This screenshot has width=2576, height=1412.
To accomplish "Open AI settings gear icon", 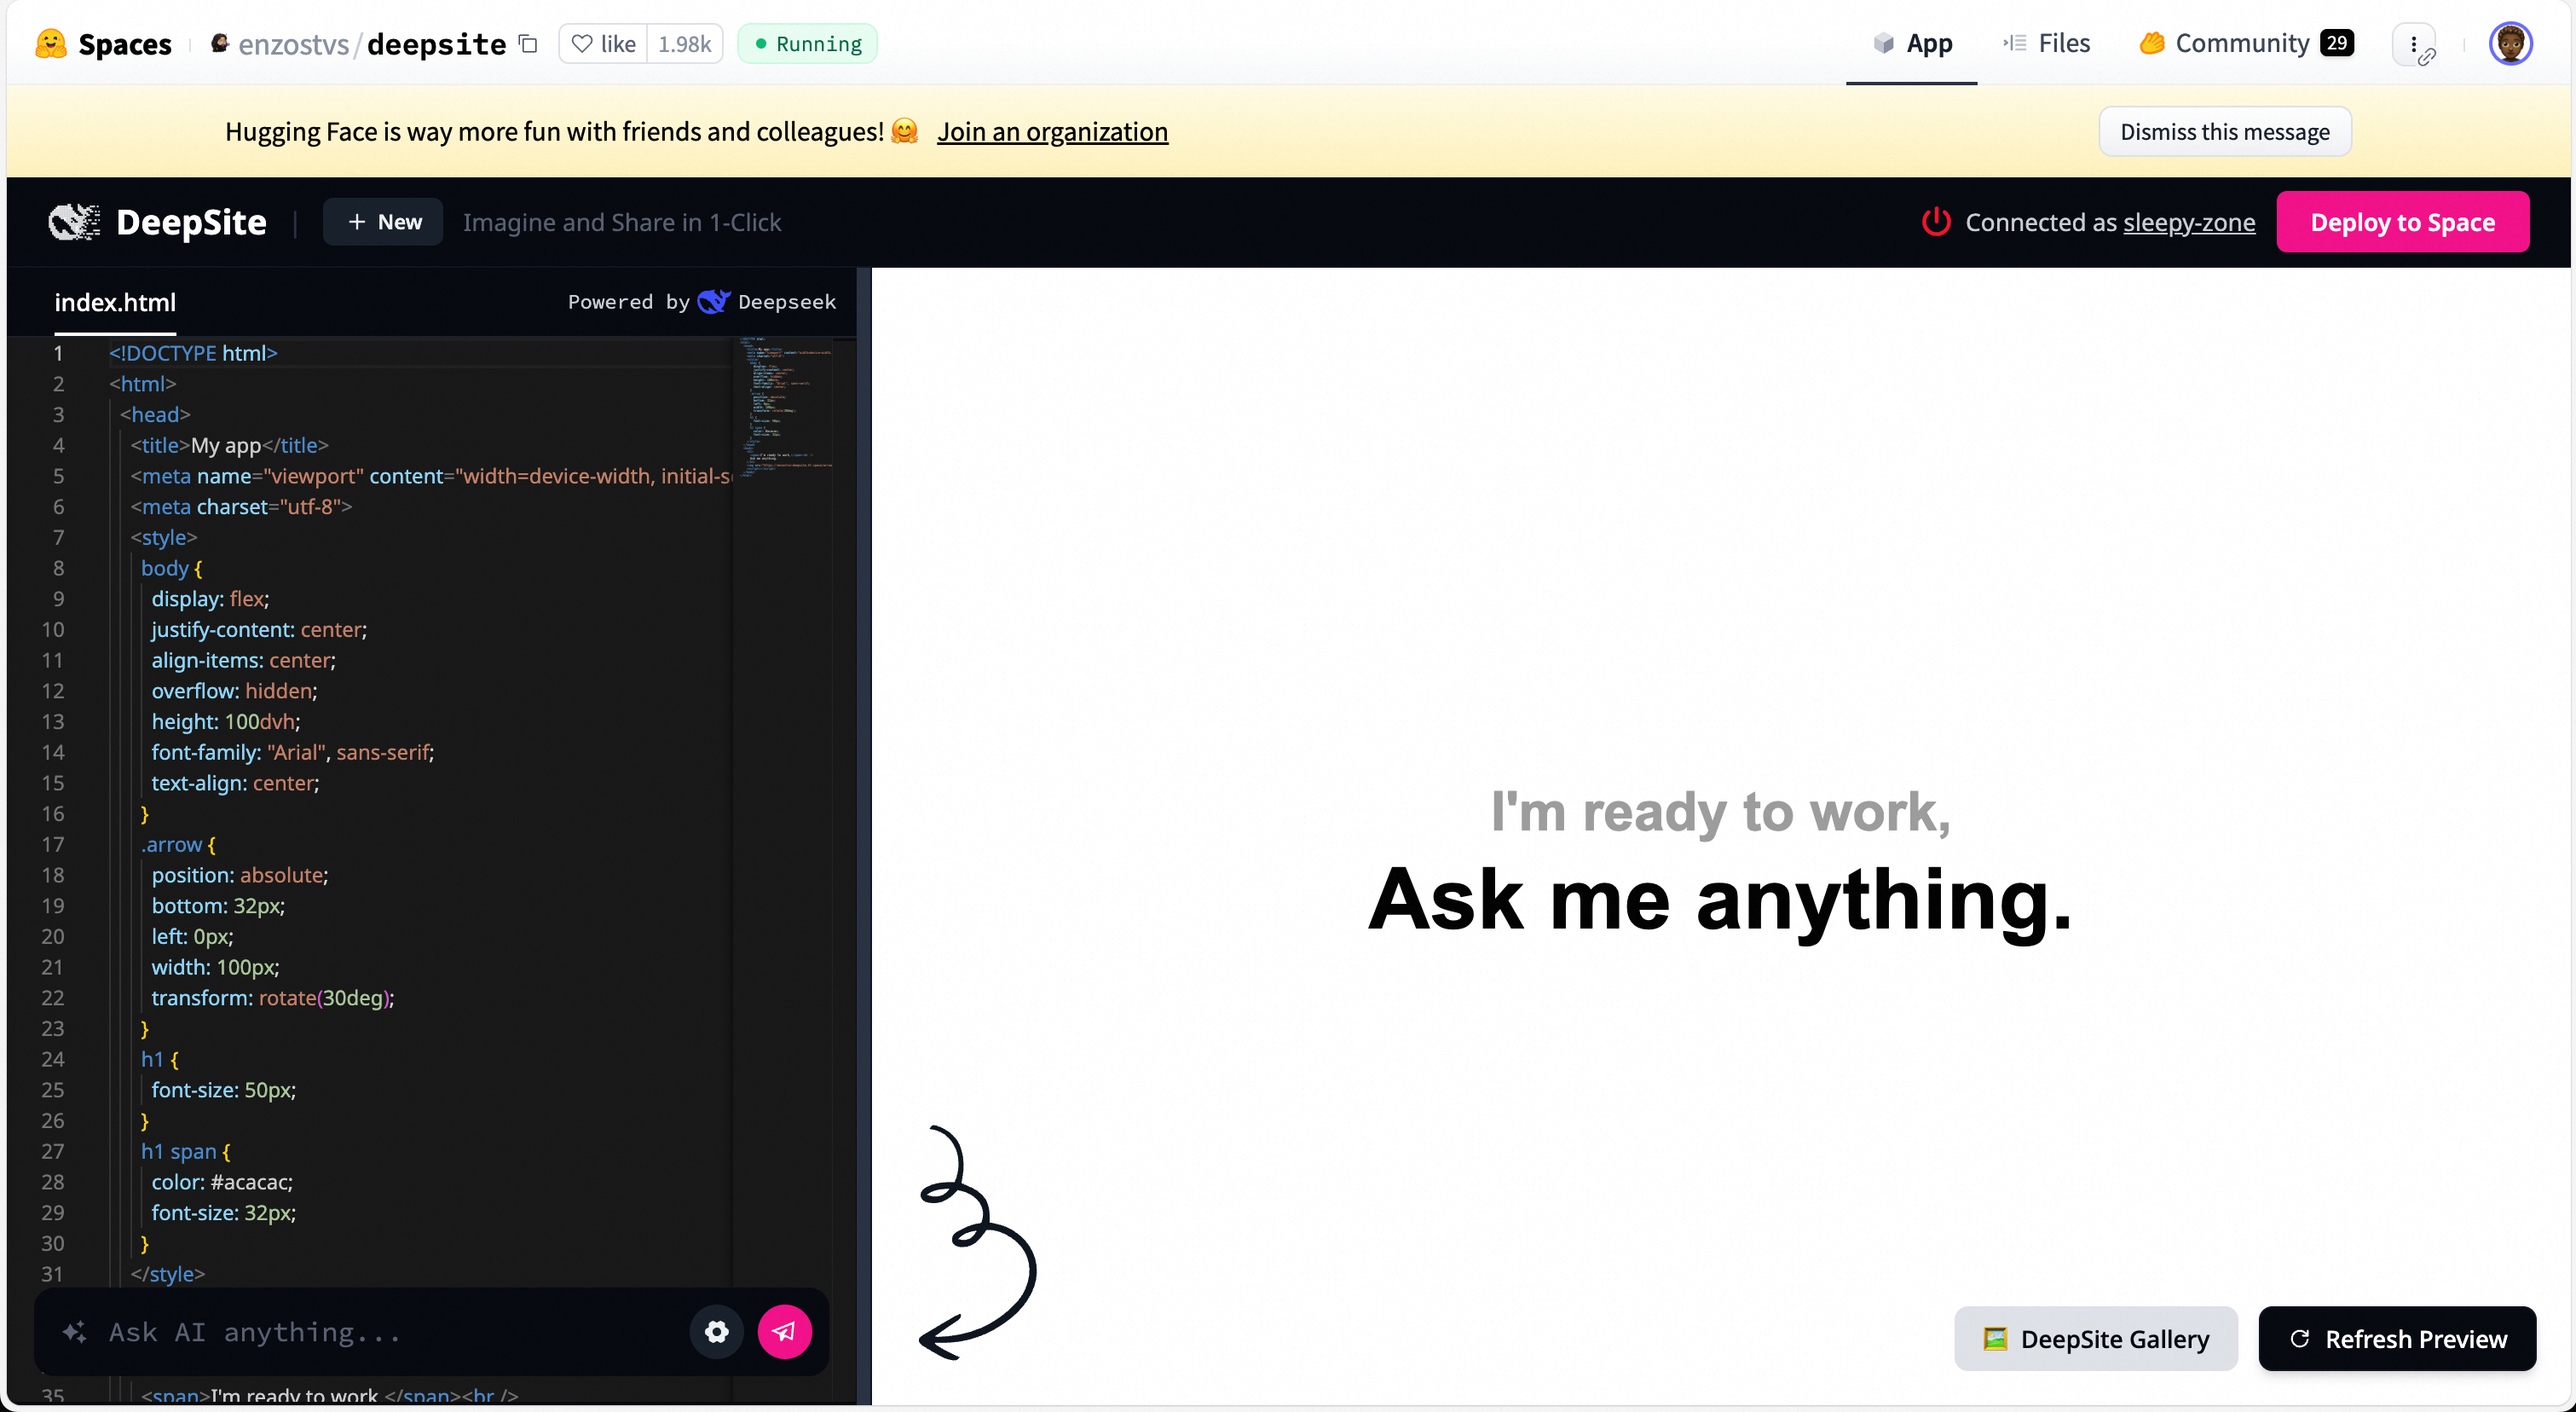I will 717,1332.
